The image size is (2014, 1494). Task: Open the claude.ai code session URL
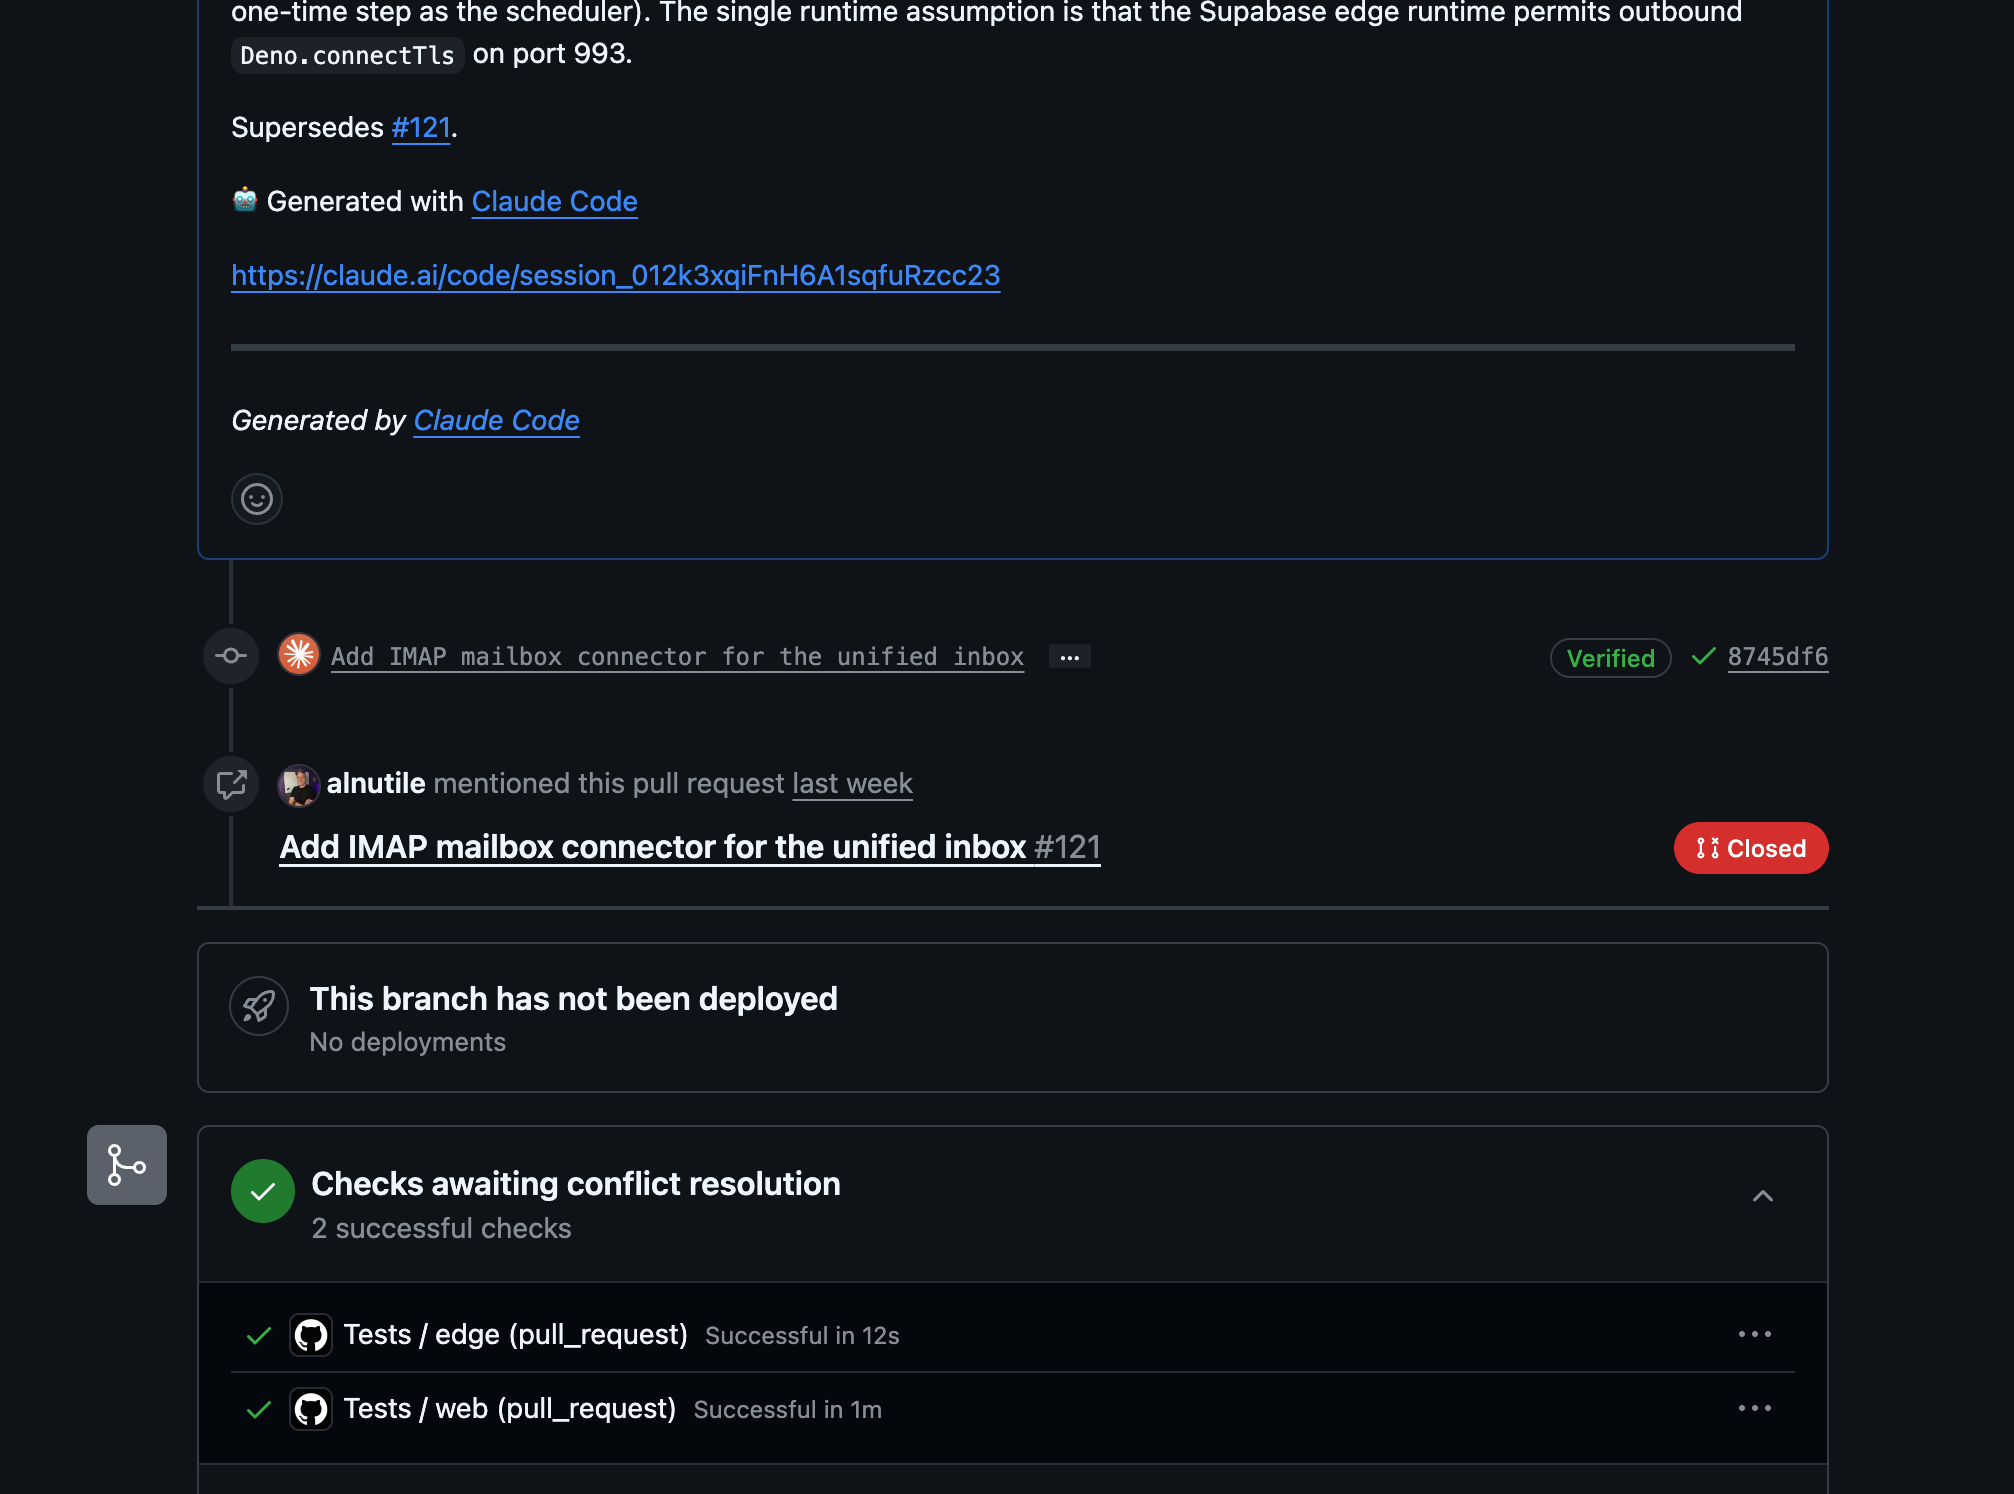point(615,275)
